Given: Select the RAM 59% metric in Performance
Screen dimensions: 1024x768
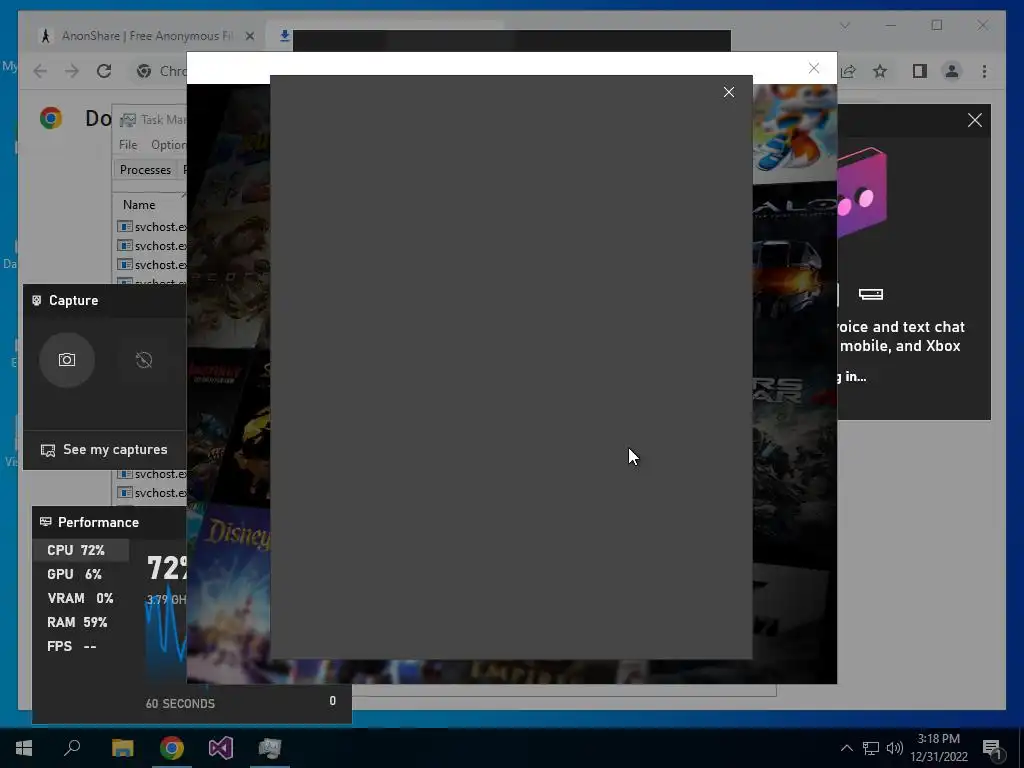Looking at the screenshot, I should pyautogui.click(x=81, y=622).
